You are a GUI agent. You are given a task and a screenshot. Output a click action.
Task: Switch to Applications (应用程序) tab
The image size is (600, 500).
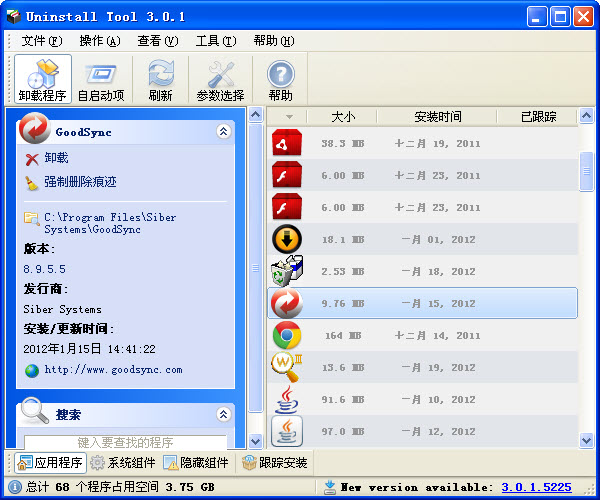point(51,463)
